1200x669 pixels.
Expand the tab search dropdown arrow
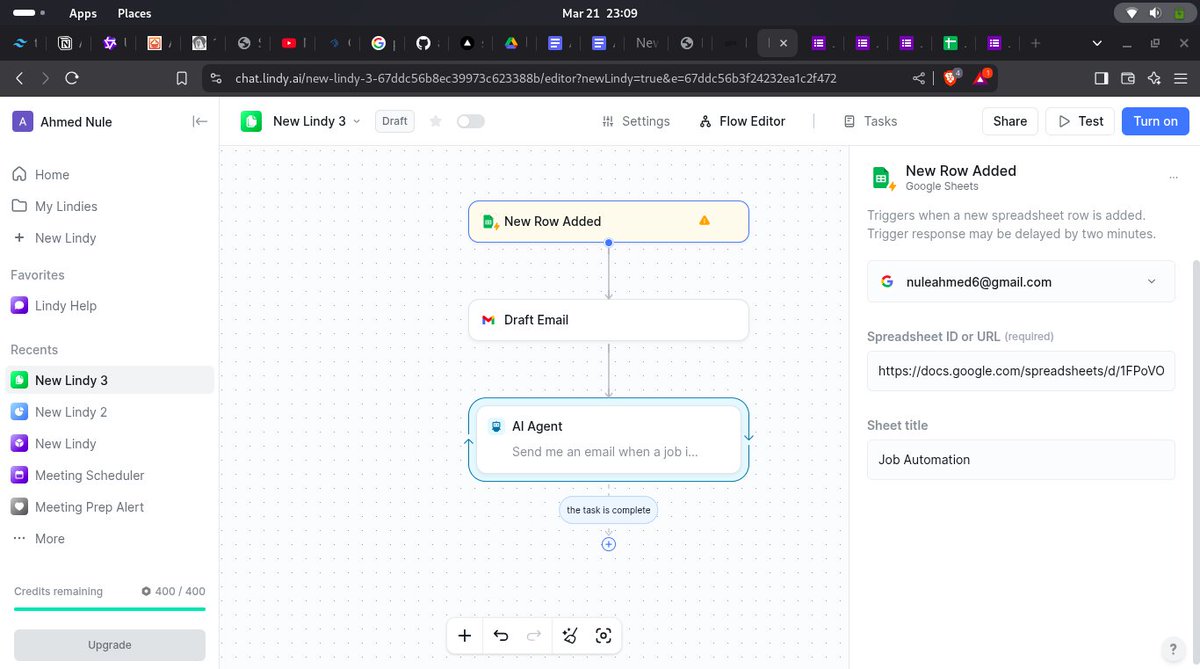(1097, 43)
